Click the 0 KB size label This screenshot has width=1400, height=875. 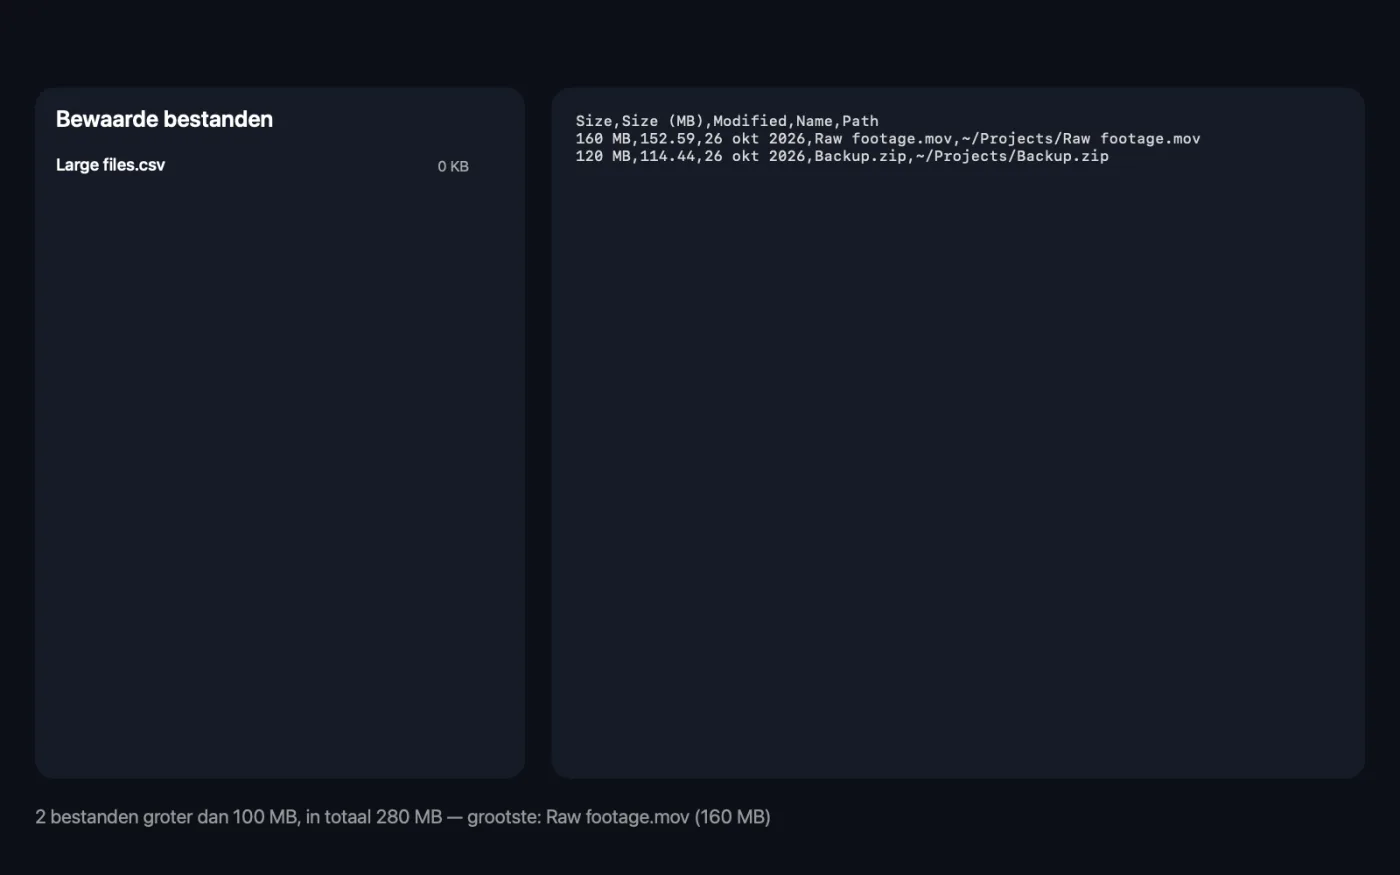coord(453,167)
